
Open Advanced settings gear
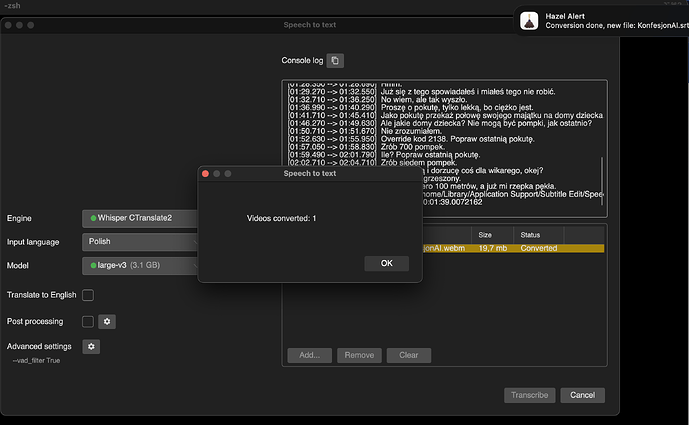pyautogui.click(x=91, y=347)
